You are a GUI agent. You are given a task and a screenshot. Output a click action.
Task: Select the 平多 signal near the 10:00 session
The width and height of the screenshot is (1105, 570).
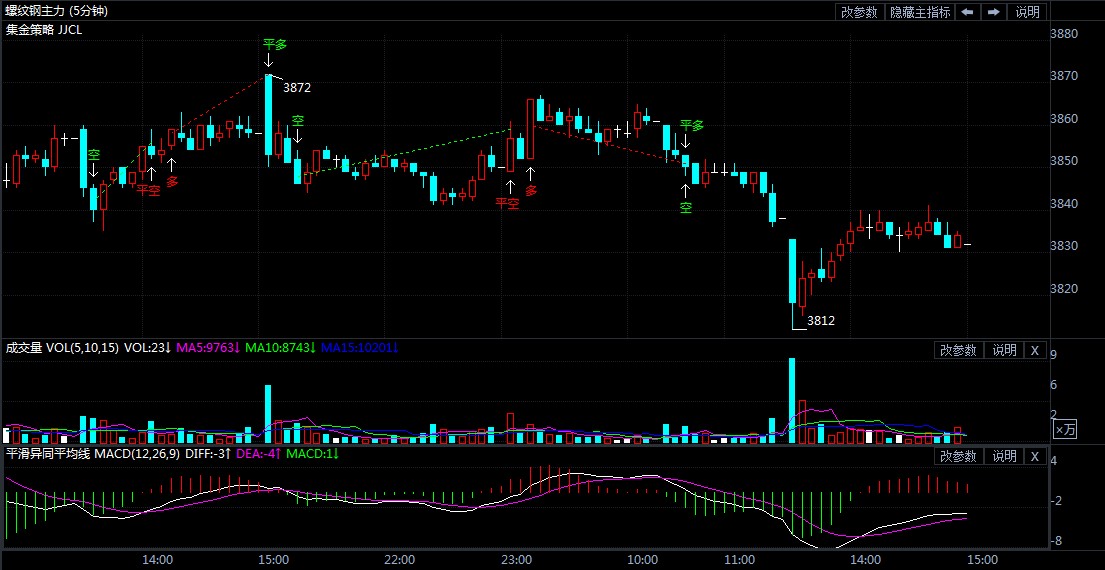691,125
